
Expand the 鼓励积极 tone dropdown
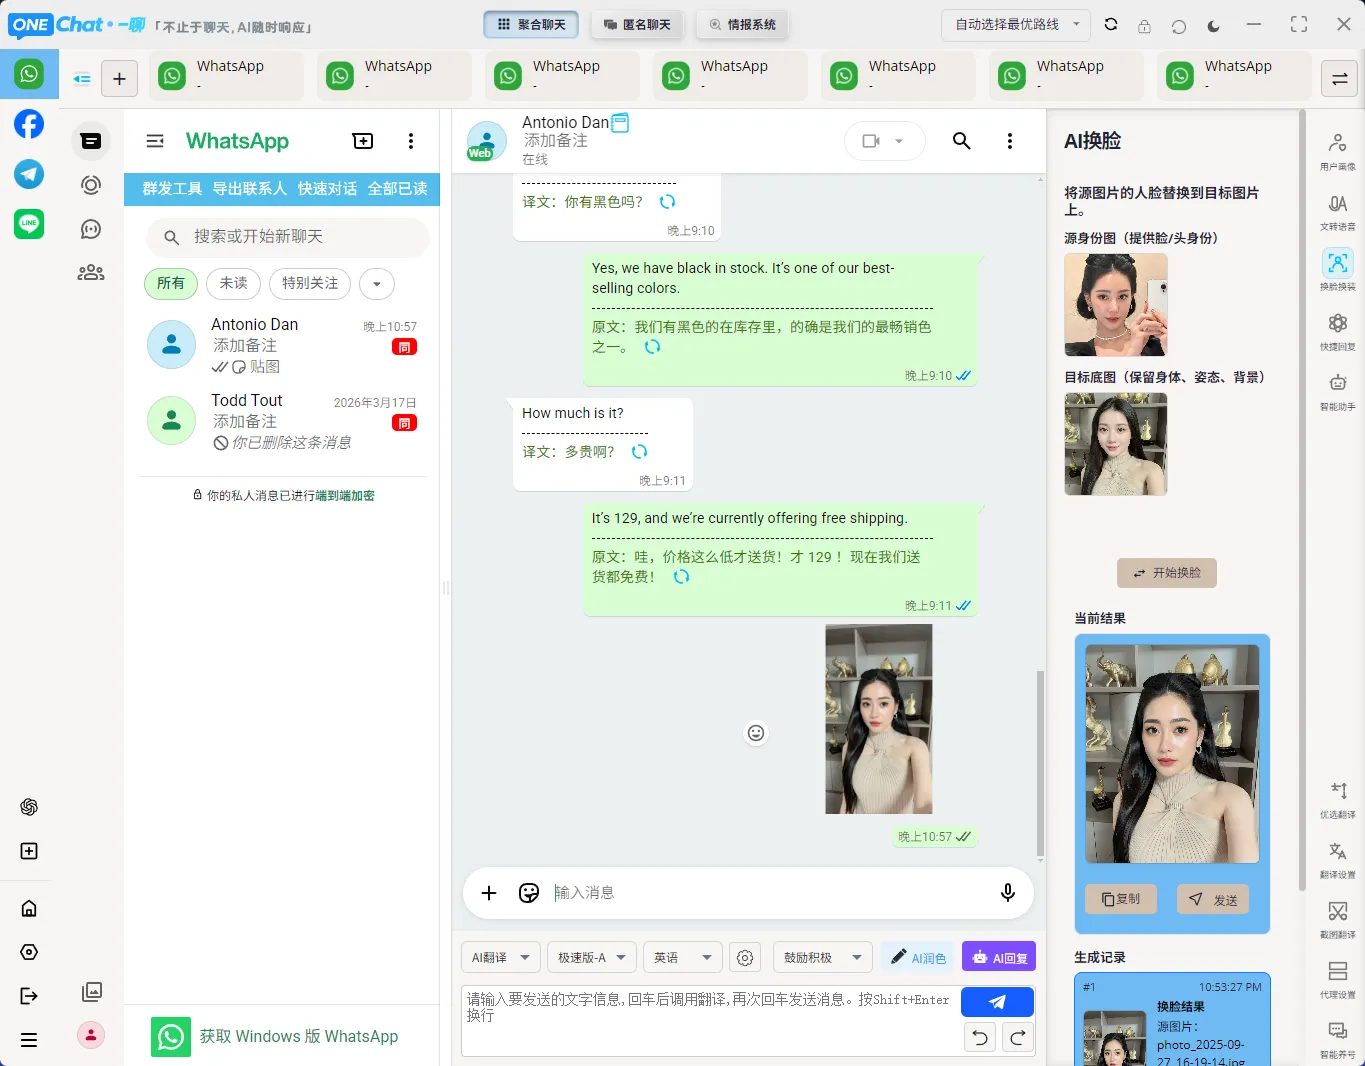[x=822, y=957]
